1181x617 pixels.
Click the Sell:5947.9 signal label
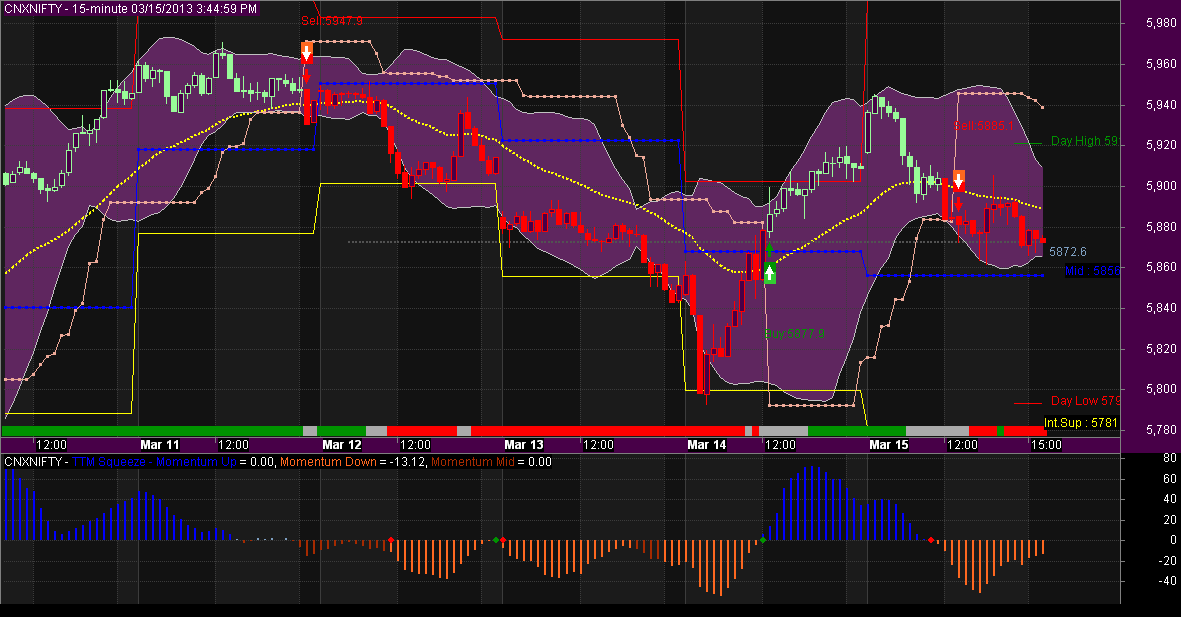tap(332, 21)
